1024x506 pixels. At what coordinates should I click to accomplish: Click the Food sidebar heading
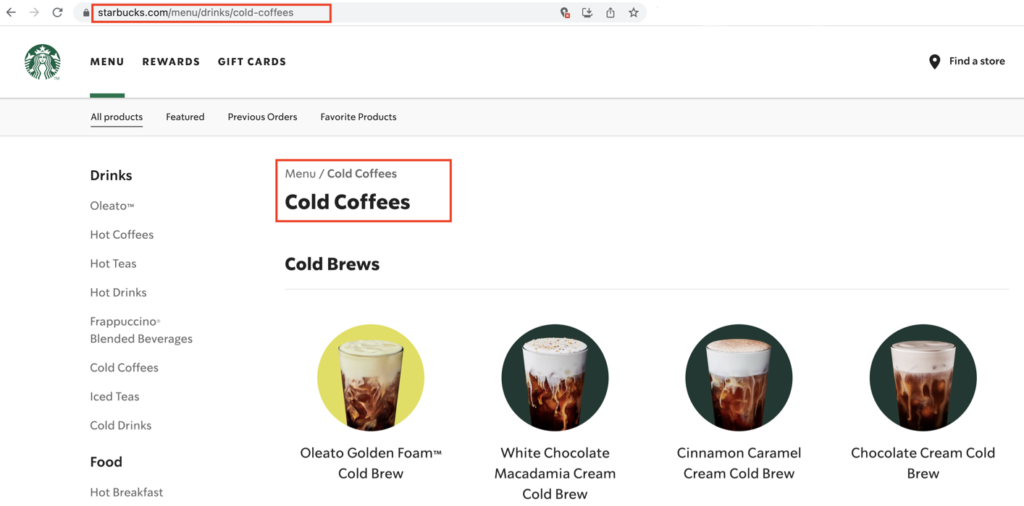click(106, 462)
